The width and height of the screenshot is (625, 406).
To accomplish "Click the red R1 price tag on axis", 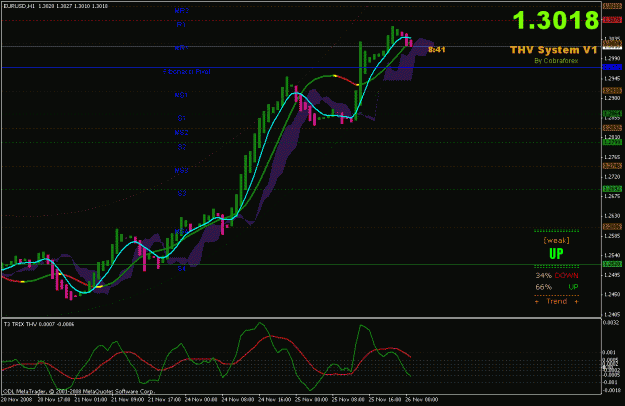I will tap(612, 20).
